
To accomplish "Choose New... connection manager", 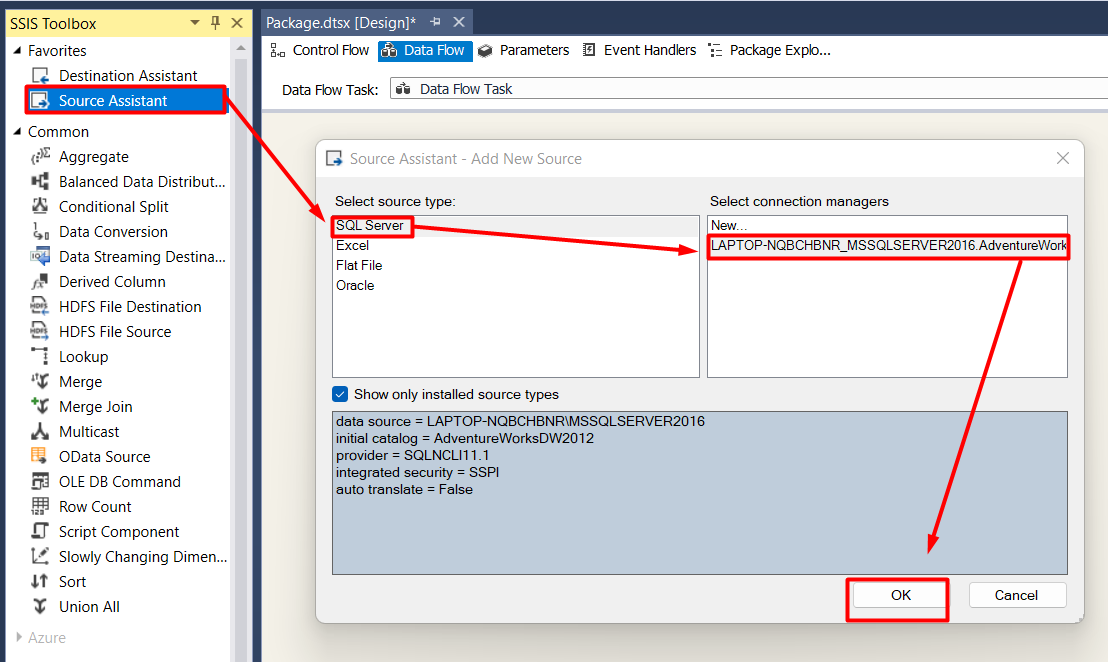I will pos(888,225).
